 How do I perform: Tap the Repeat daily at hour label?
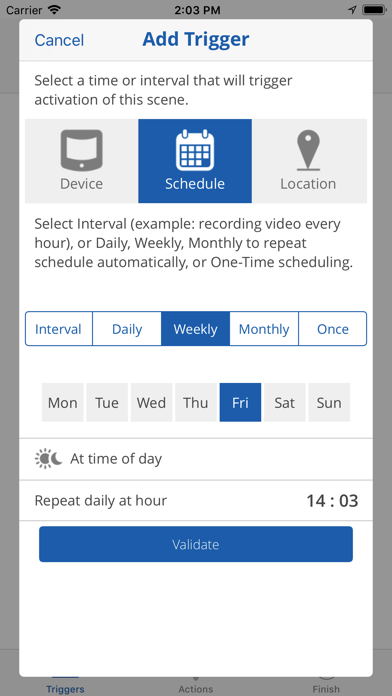coord(101,501)
